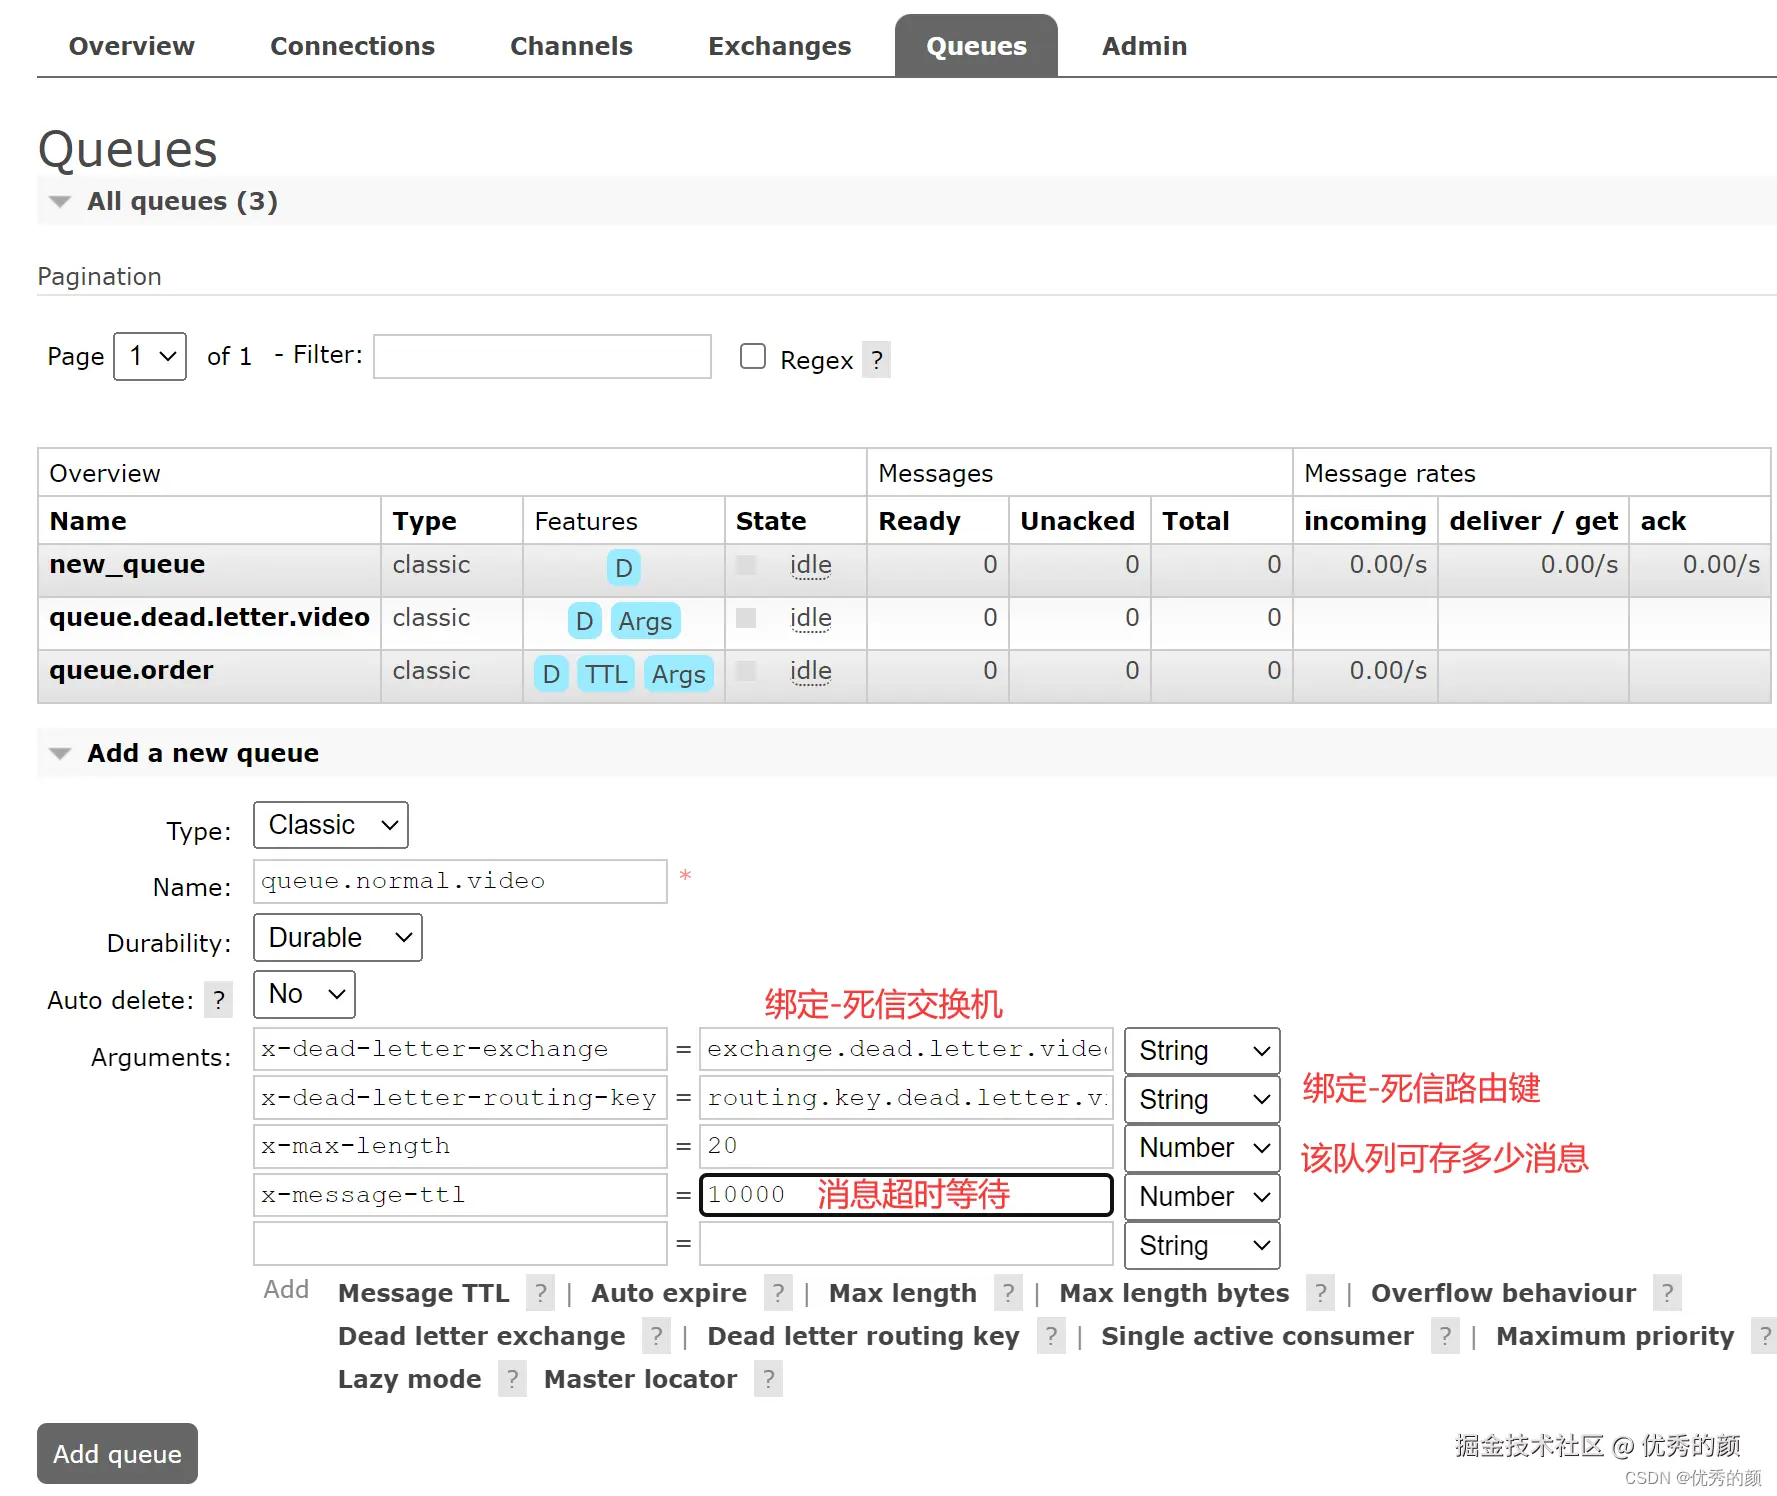This screenshot has width=1777, height=1496.
Task: Select the Queues tab
Action: point(976,46)
